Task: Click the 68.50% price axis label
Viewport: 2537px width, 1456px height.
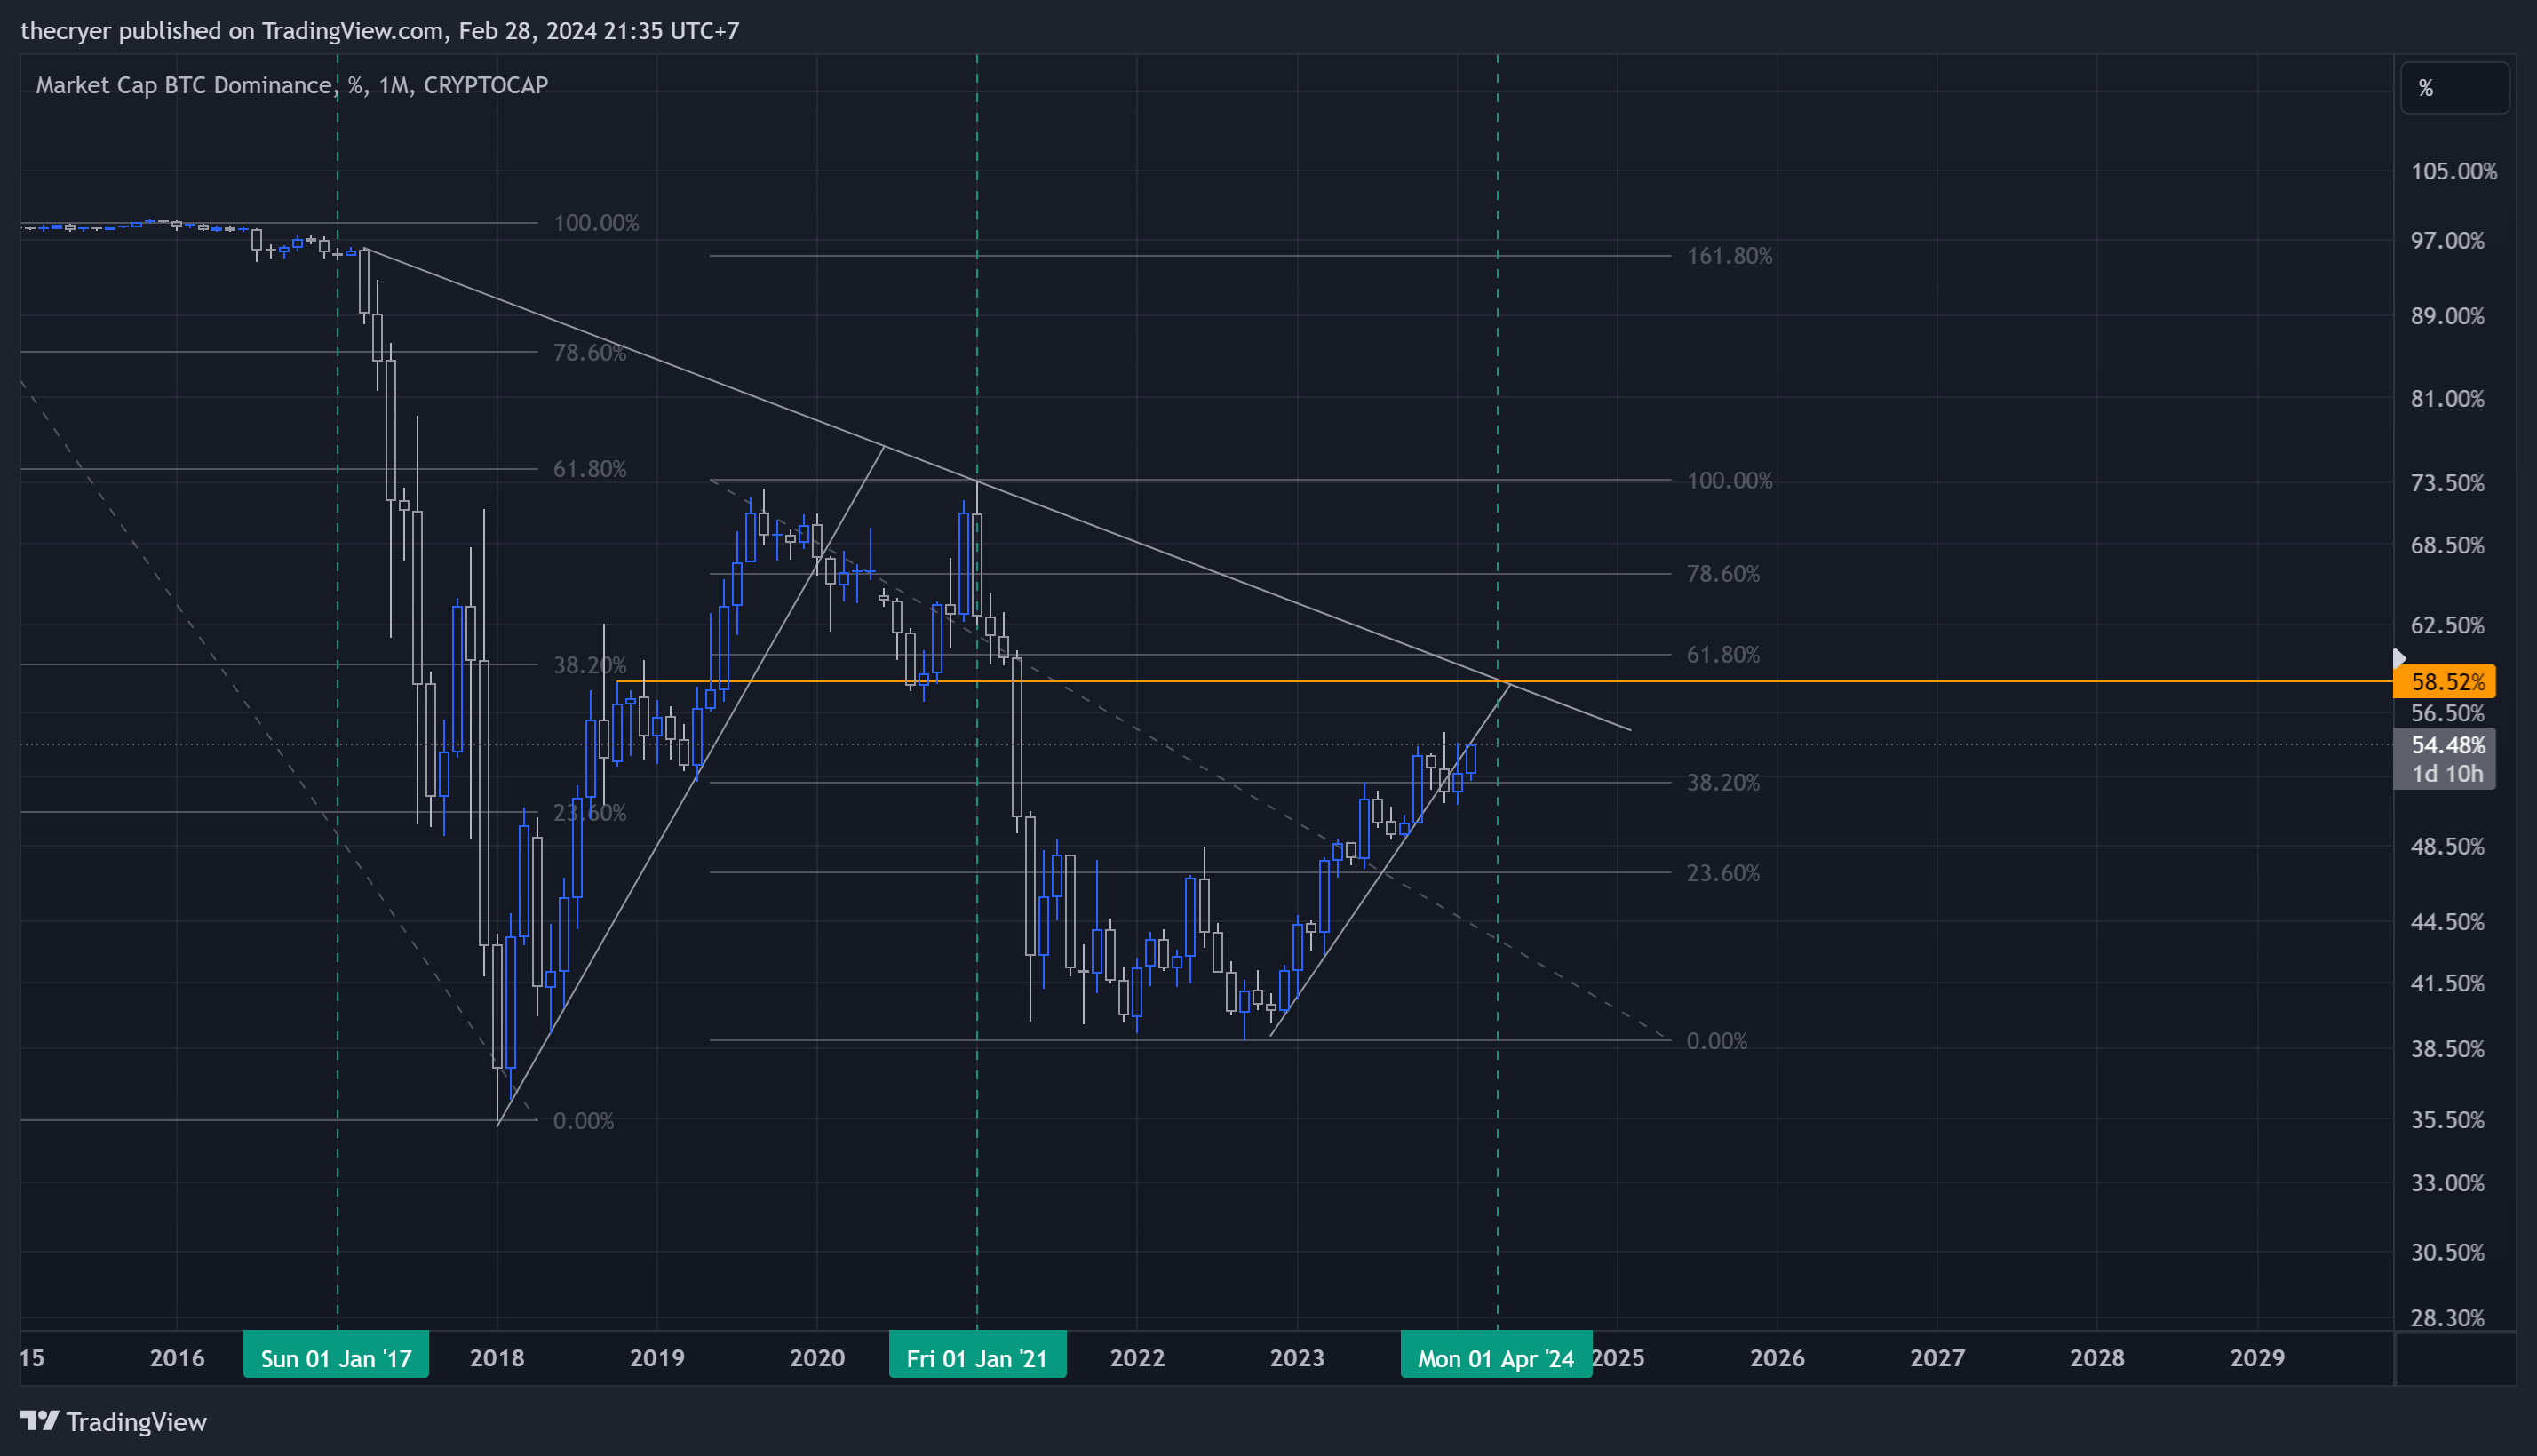Action: tap(2447, 545)
